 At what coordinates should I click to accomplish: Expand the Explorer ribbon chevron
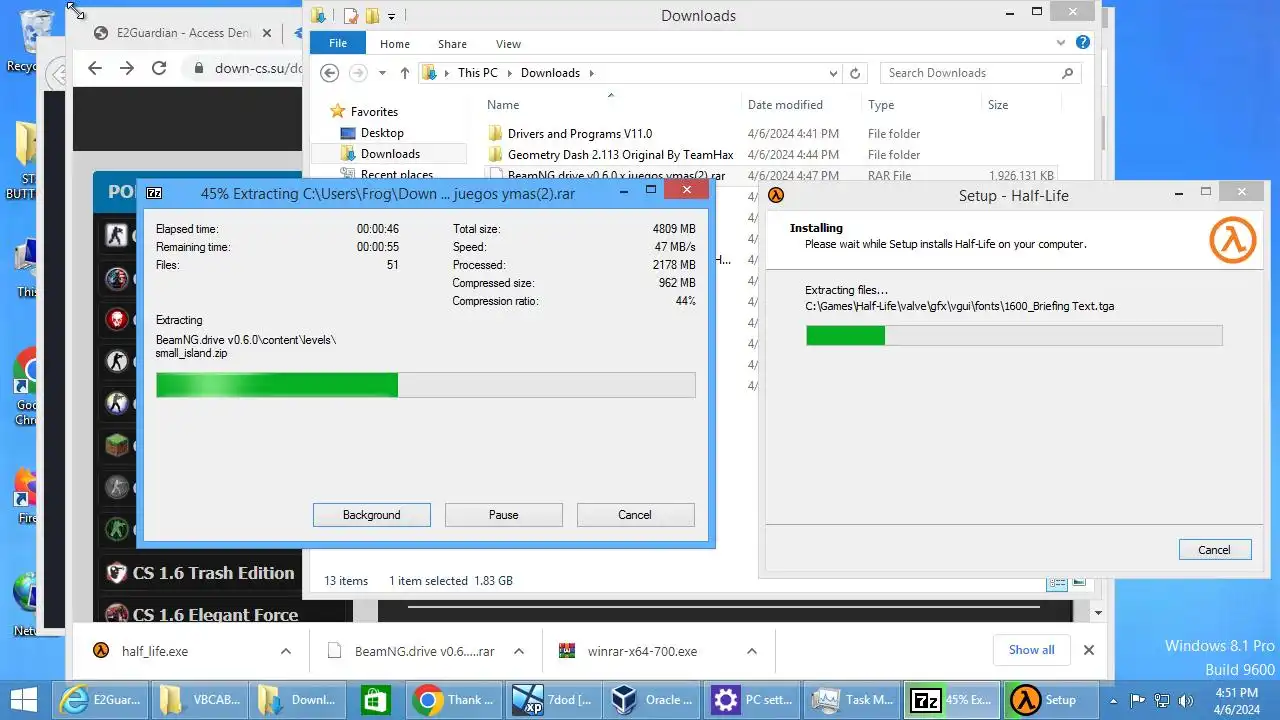click(1062, 43)
